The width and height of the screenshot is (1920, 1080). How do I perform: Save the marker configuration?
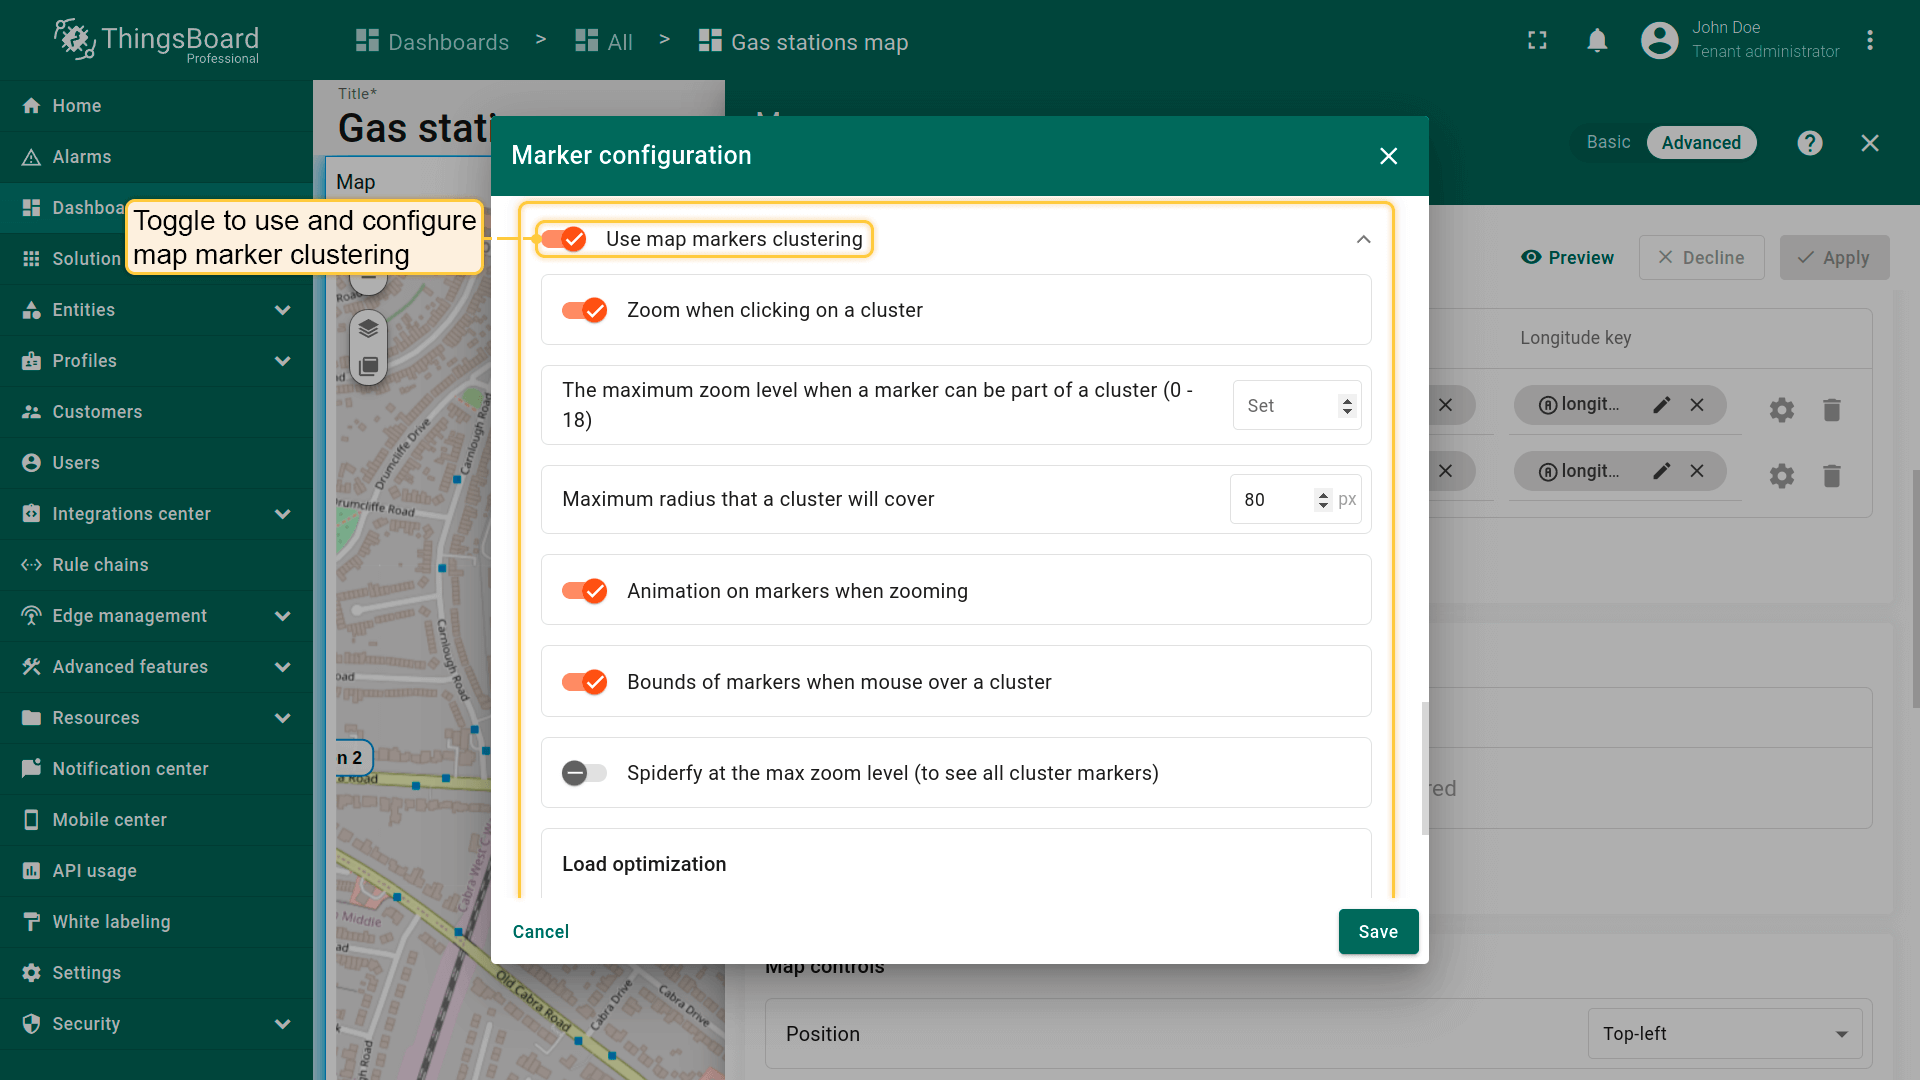pyautogui.click(x=1377, y=931)
